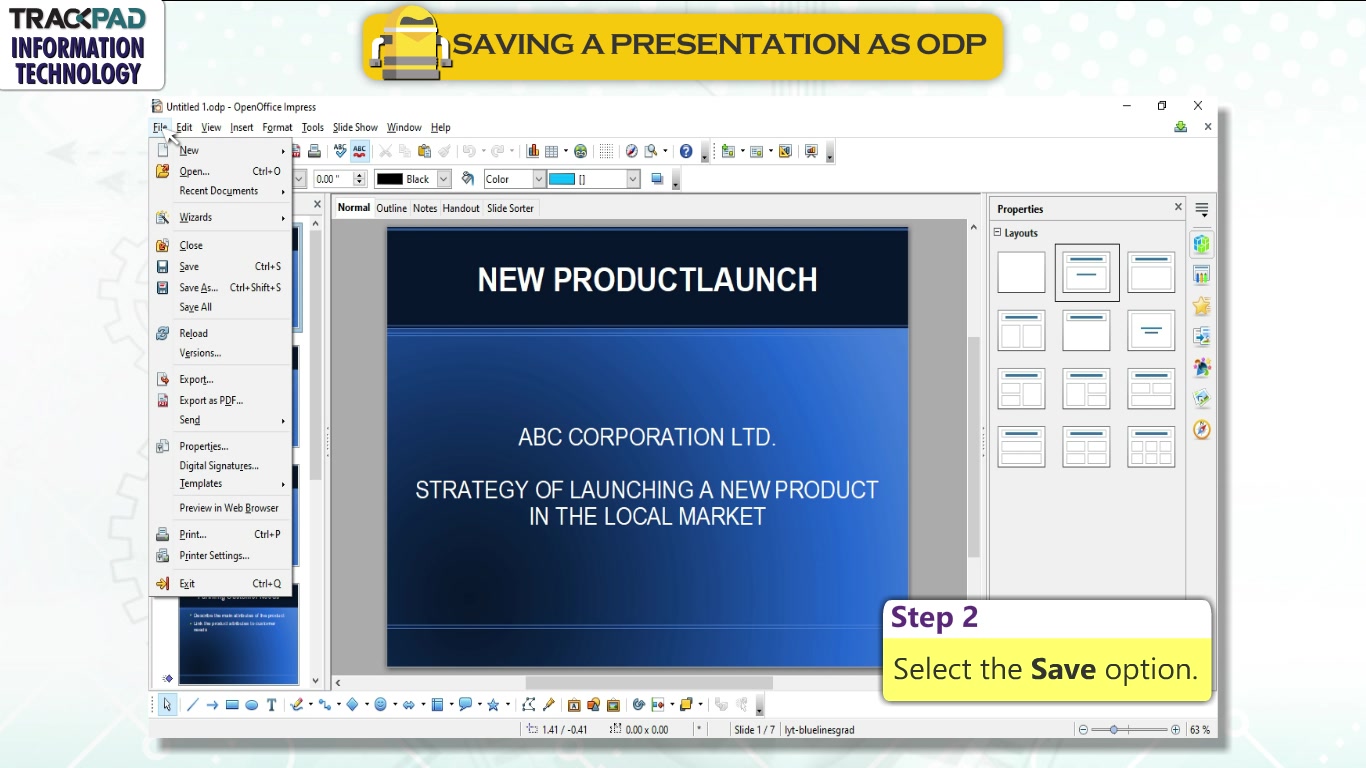Expand the Templates submenu
1366x768 pixels.
[x=220, y=484]
